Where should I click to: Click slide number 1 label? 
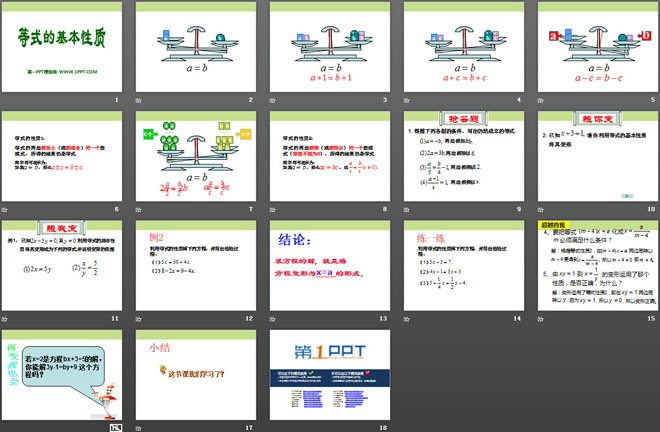117,100
